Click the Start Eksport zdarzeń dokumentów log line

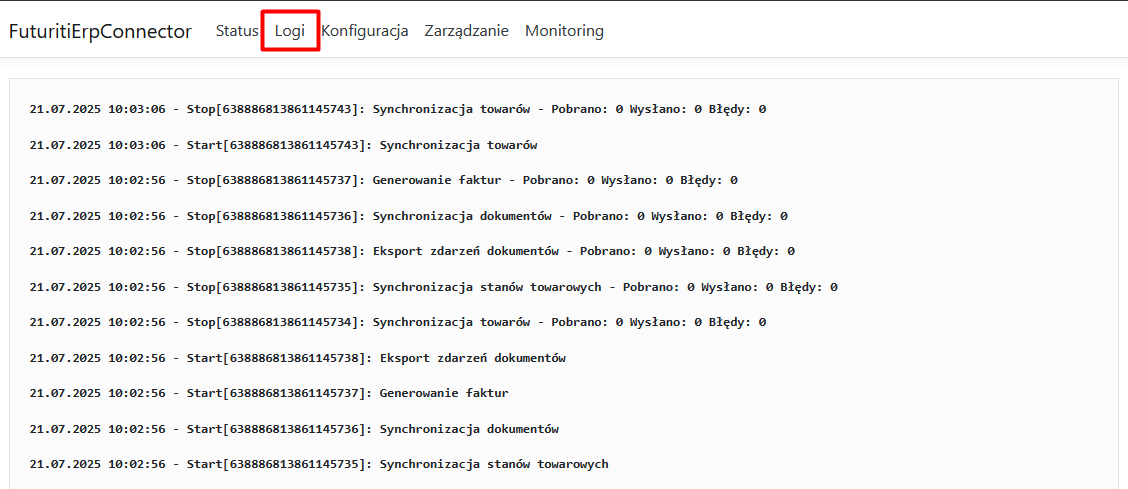click(x=298, y=358)
